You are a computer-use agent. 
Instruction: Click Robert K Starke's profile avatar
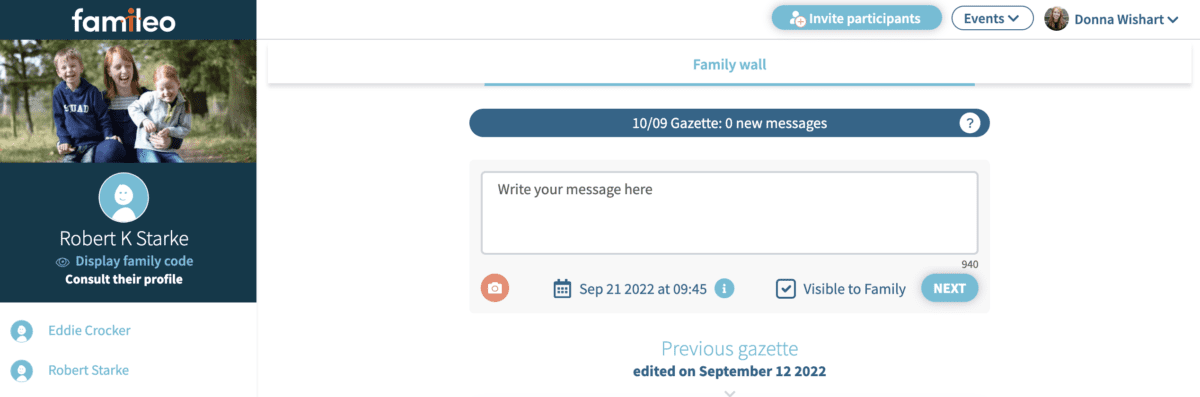[x=124, y=197]
